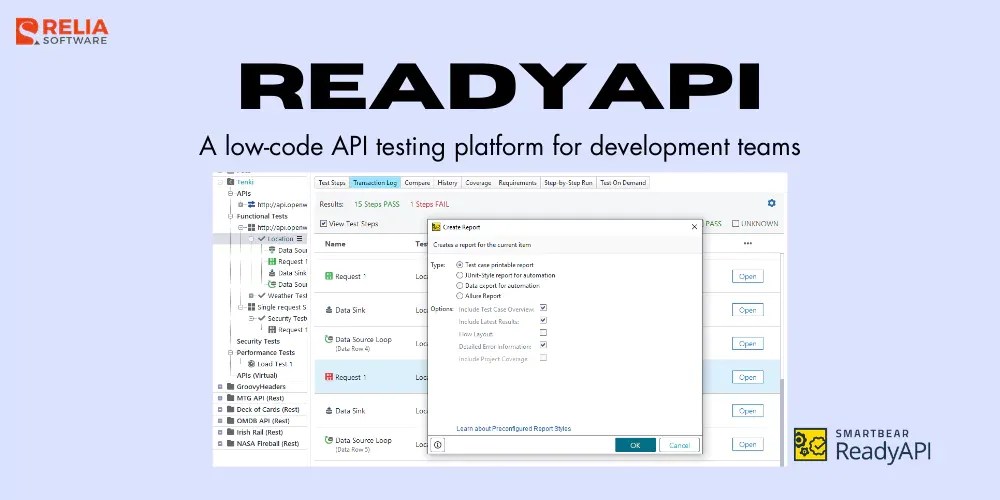Open the Test On Demand tab

click(x=623, y=183)
